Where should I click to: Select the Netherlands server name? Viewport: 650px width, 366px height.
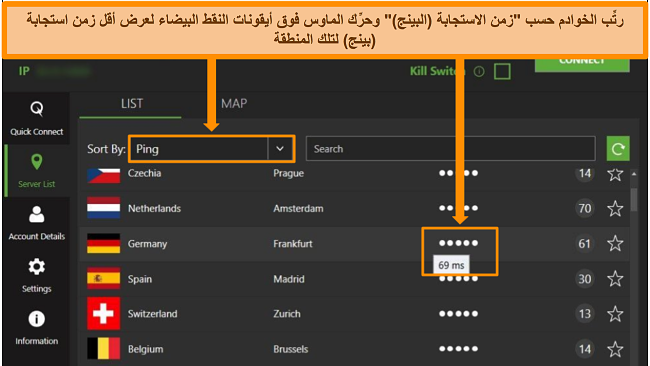pyautogui.click(x=154, y=208)
